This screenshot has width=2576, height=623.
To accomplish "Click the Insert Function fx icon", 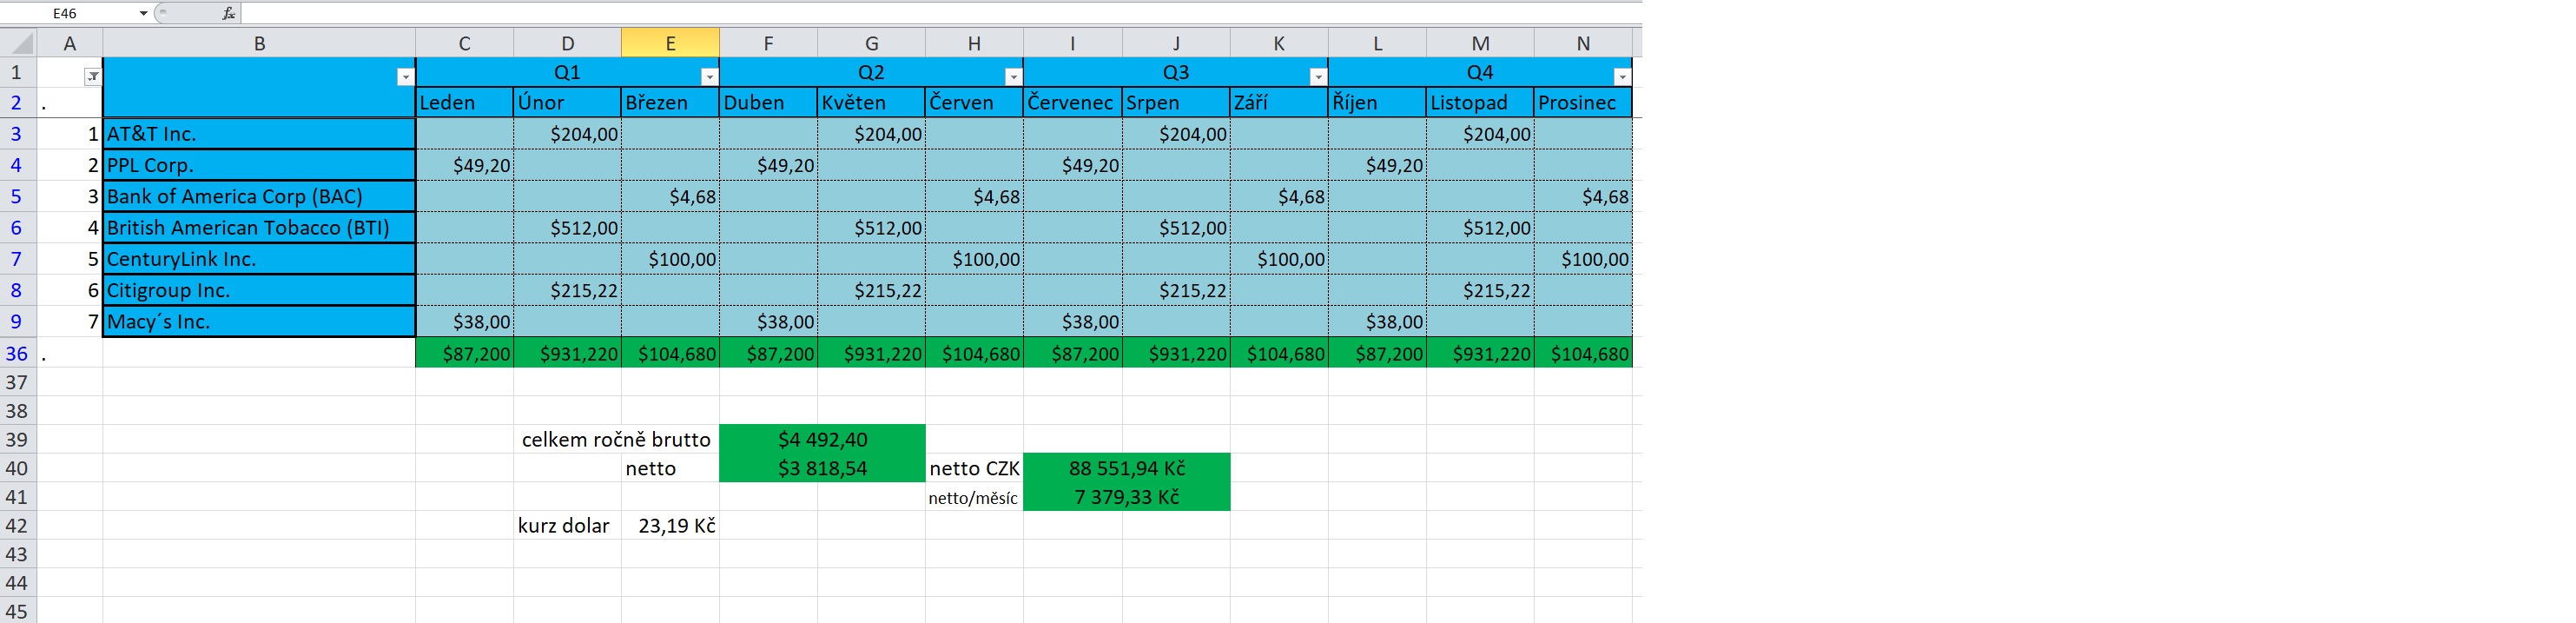I will tap(228, 13).
